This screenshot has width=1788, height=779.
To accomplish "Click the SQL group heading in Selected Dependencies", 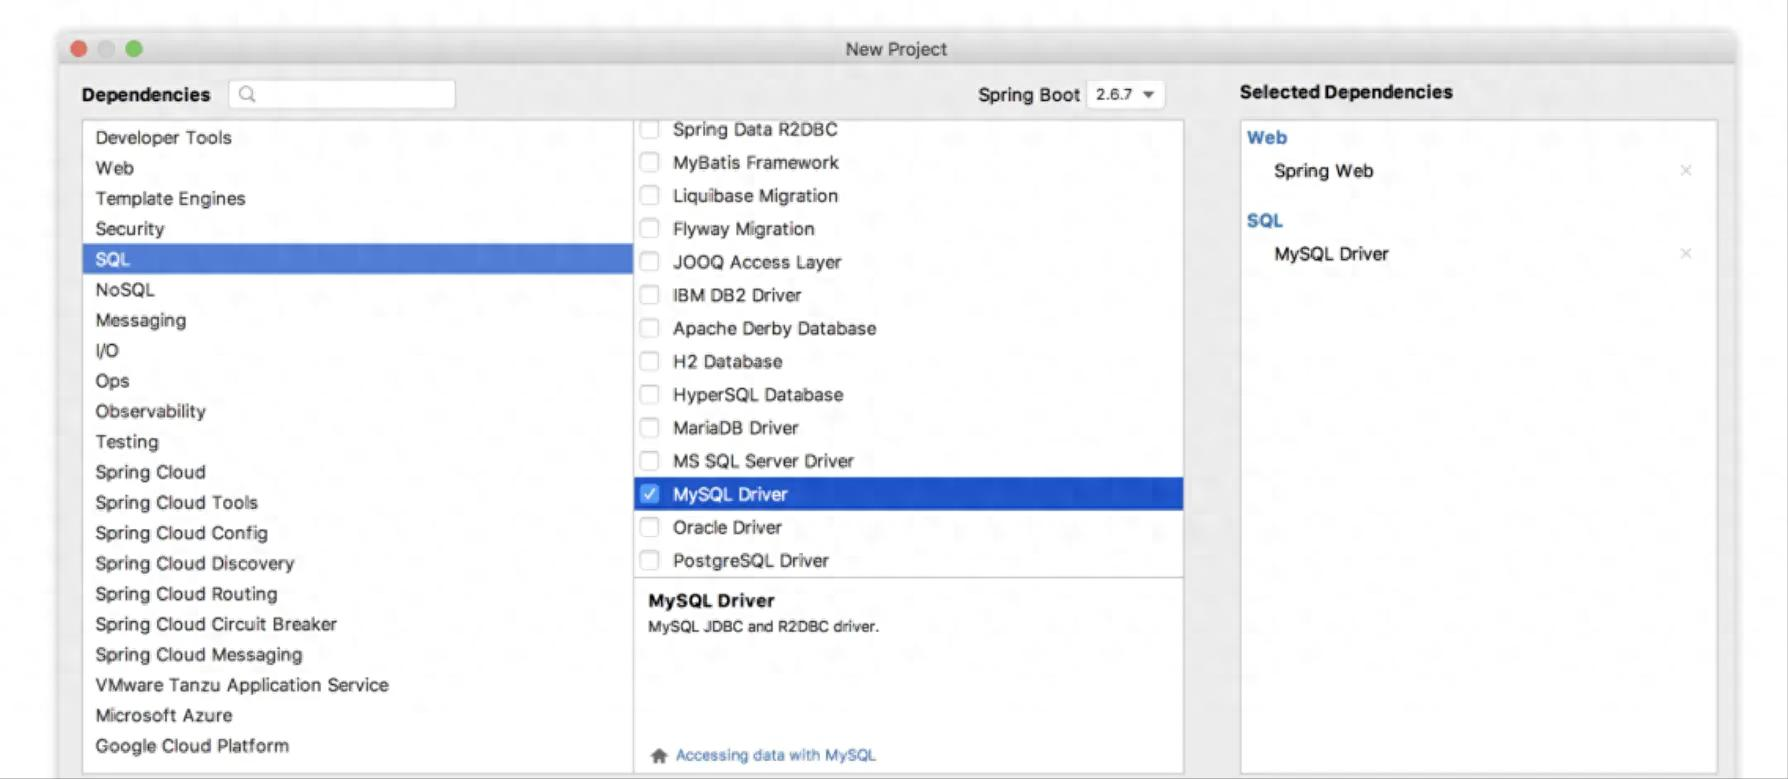I will tap(1265, 221).
